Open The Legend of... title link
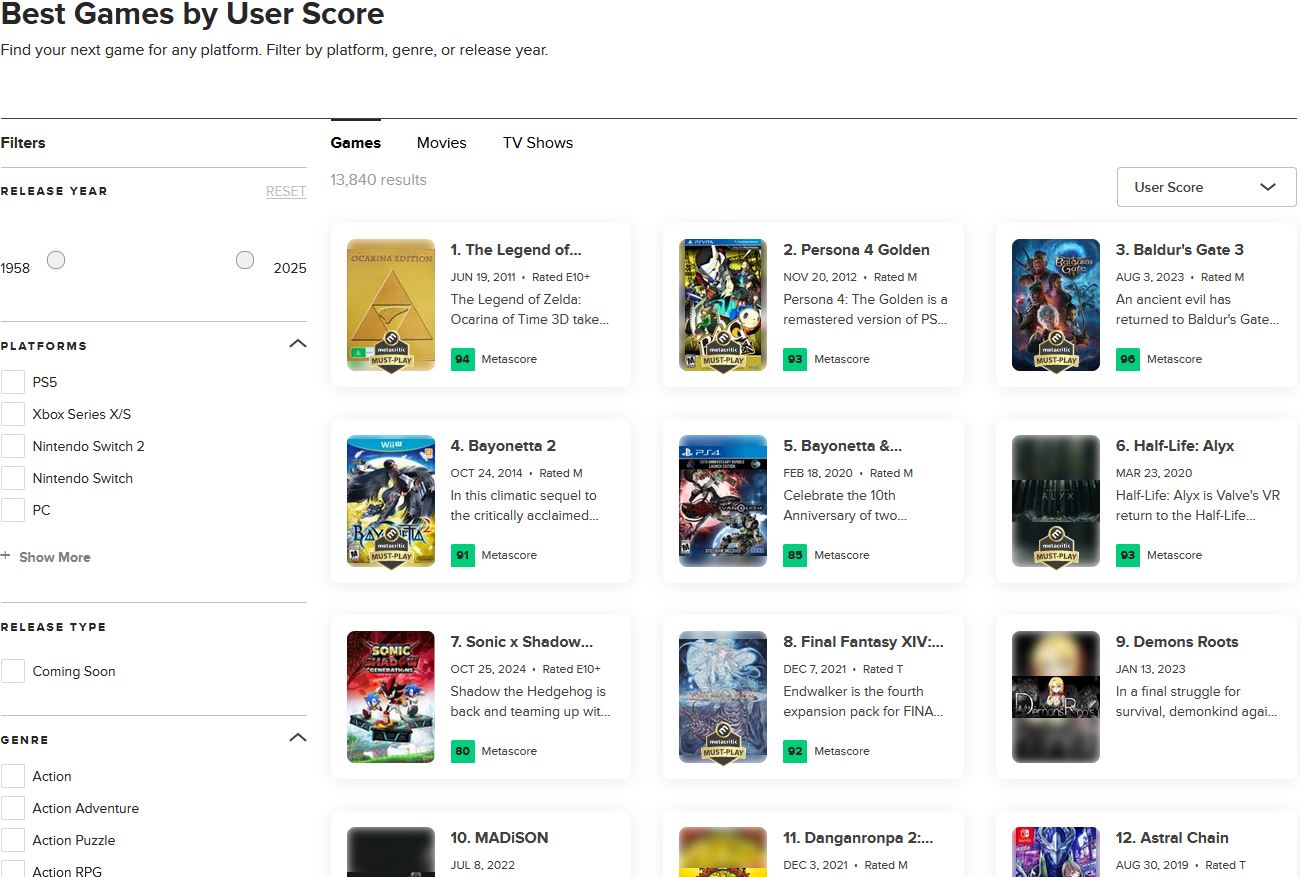1301x877 pixels. (x=516, y=250)
